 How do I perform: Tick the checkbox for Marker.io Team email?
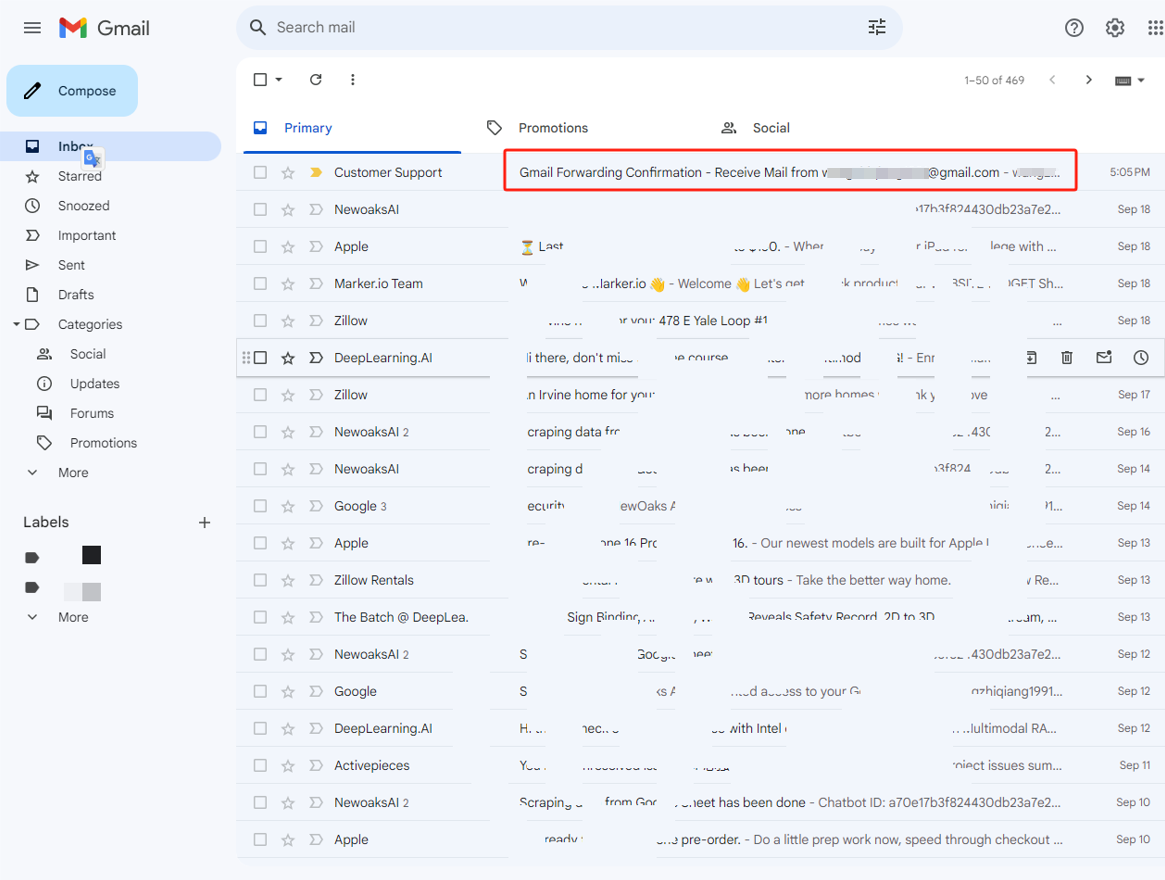point(260,284)
